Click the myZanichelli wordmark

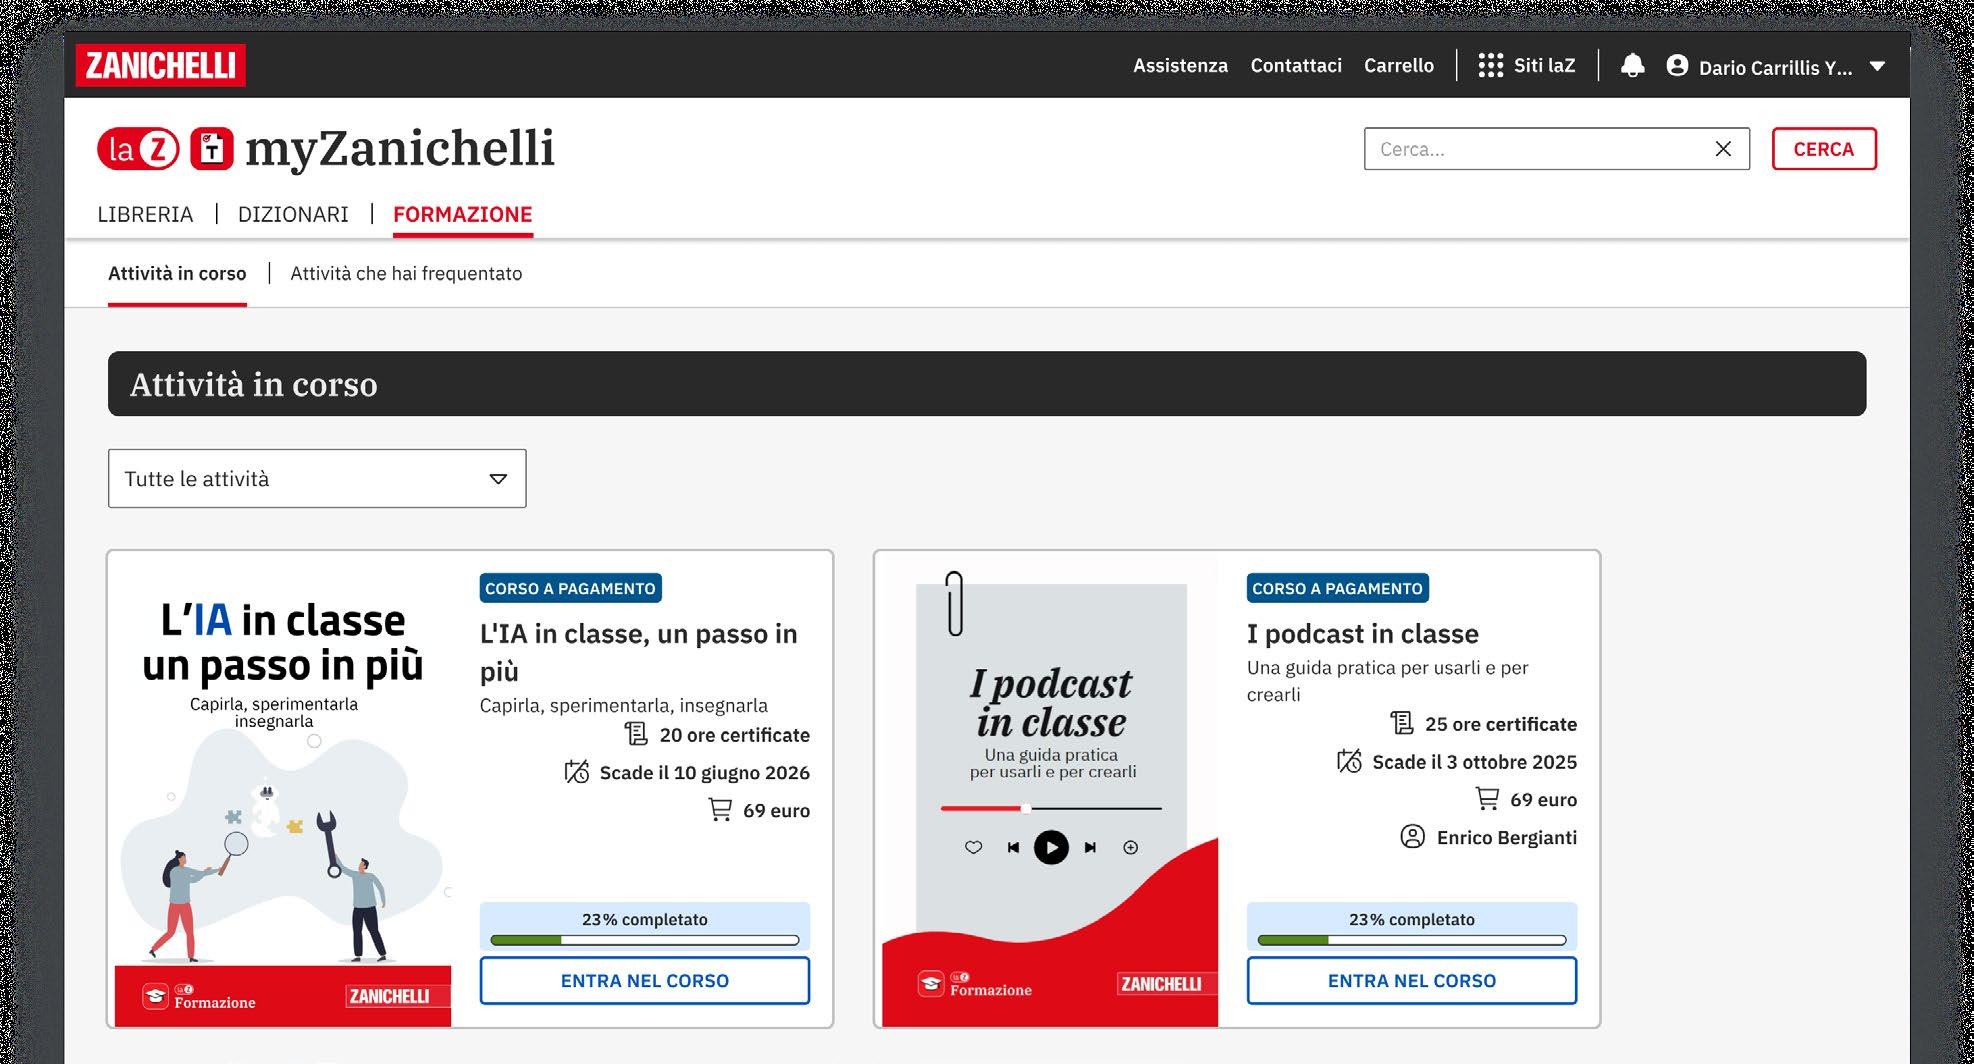point(400,149)
